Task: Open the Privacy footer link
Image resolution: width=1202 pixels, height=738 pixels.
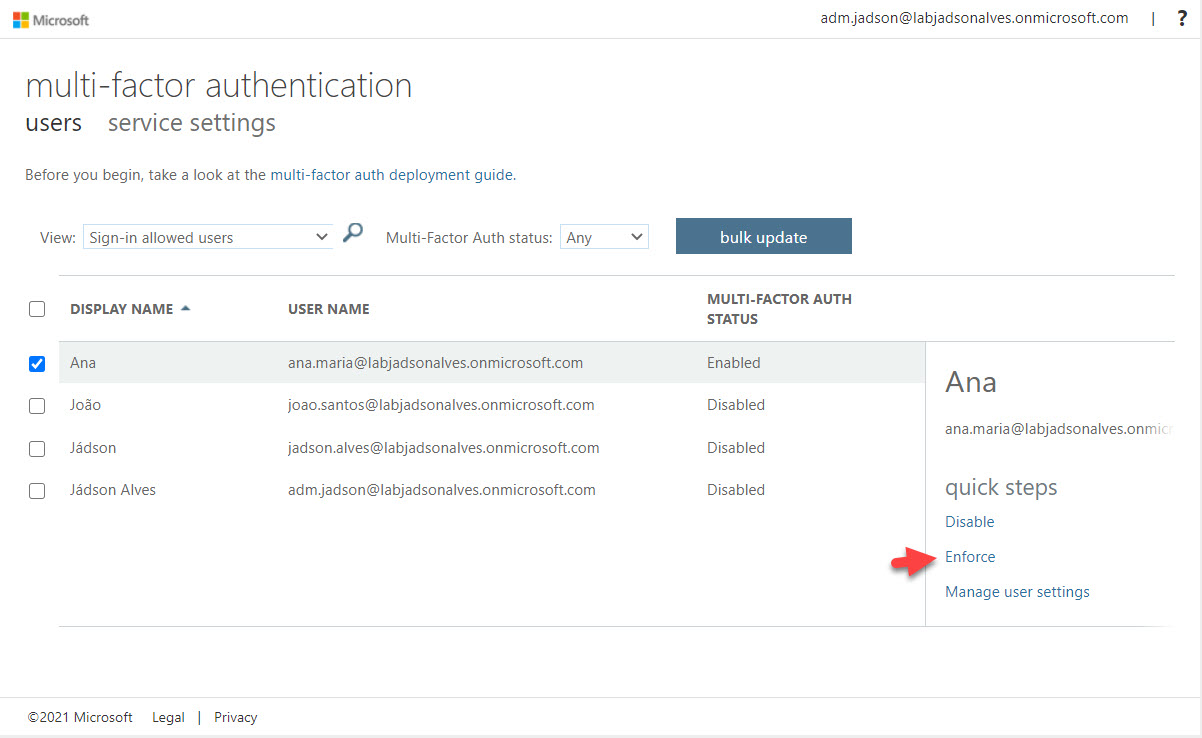Action: (235, 717)
